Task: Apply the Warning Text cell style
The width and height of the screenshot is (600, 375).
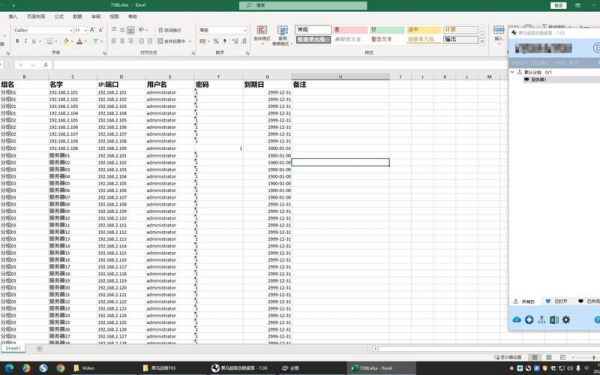Action: click(x=387, y=39)
